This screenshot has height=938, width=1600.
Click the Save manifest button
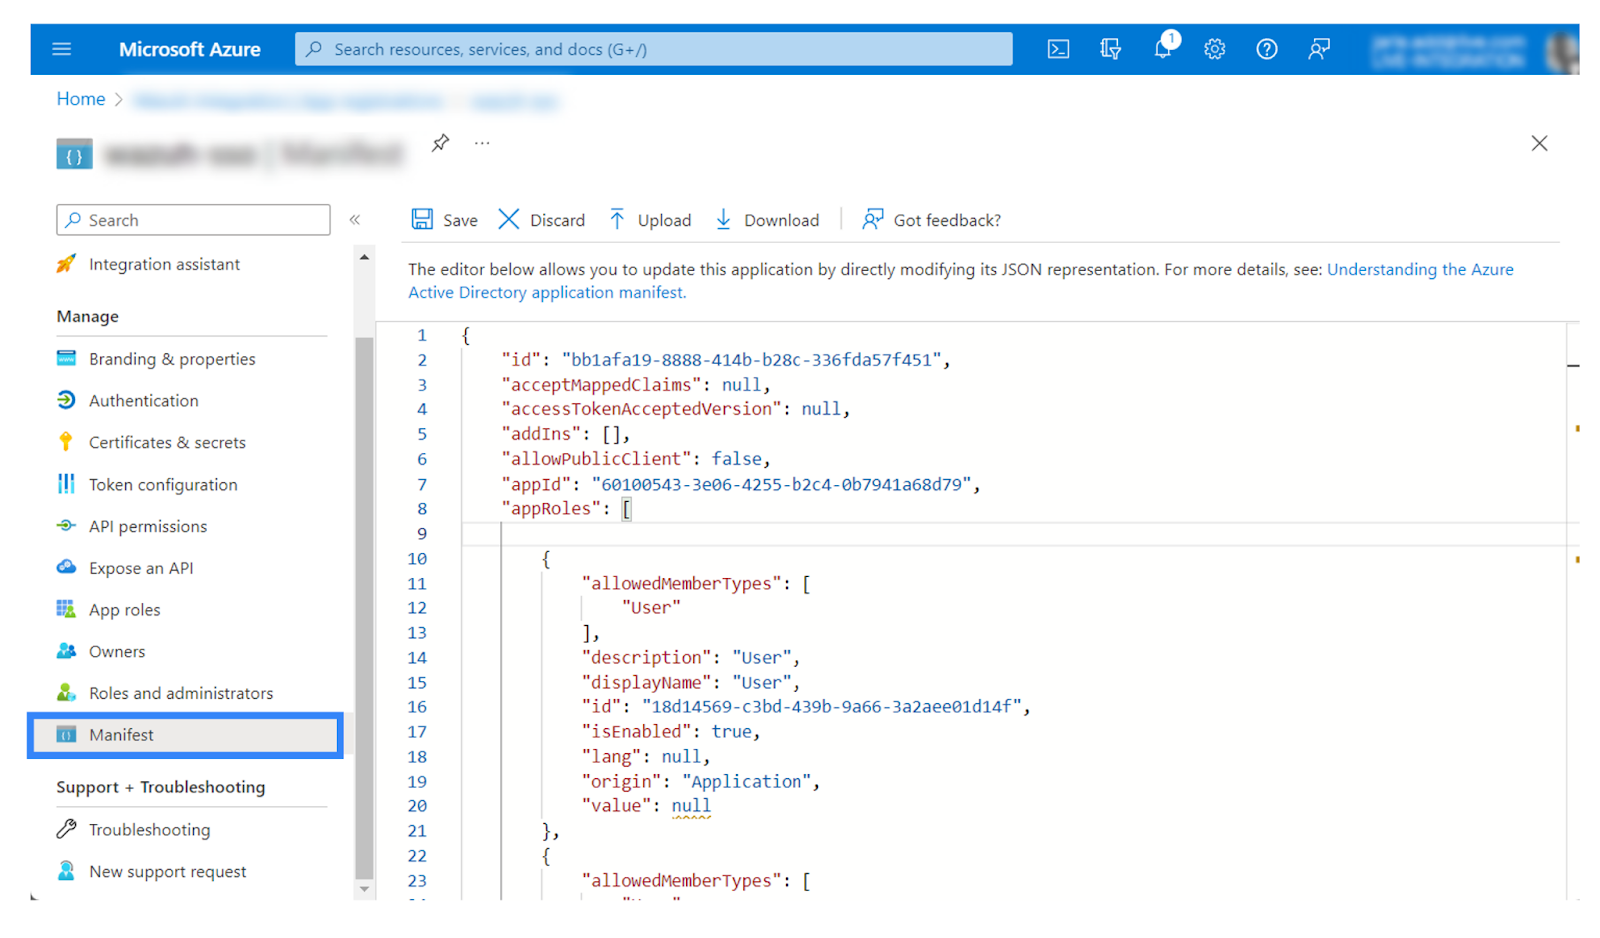click(x=445, y=220)
